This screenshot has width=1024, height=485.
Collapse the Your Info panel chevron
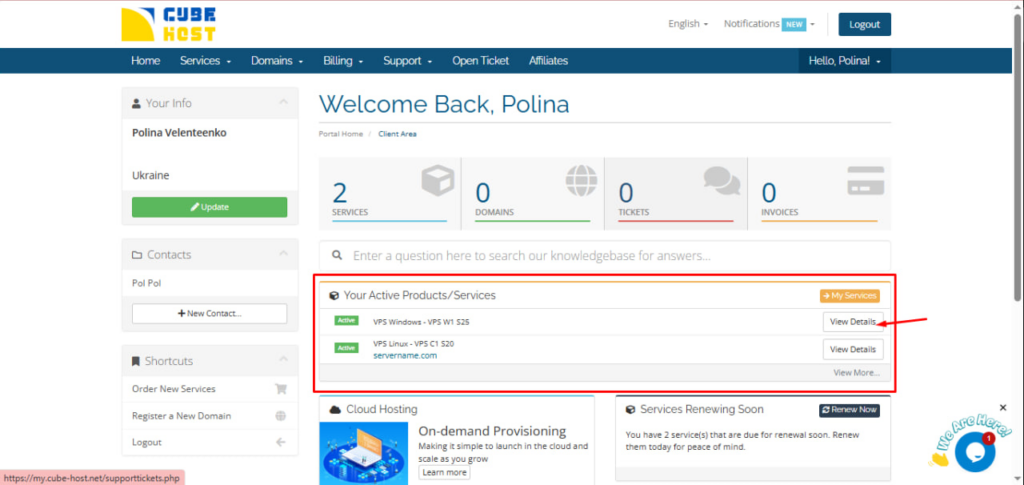coord(283,103)
